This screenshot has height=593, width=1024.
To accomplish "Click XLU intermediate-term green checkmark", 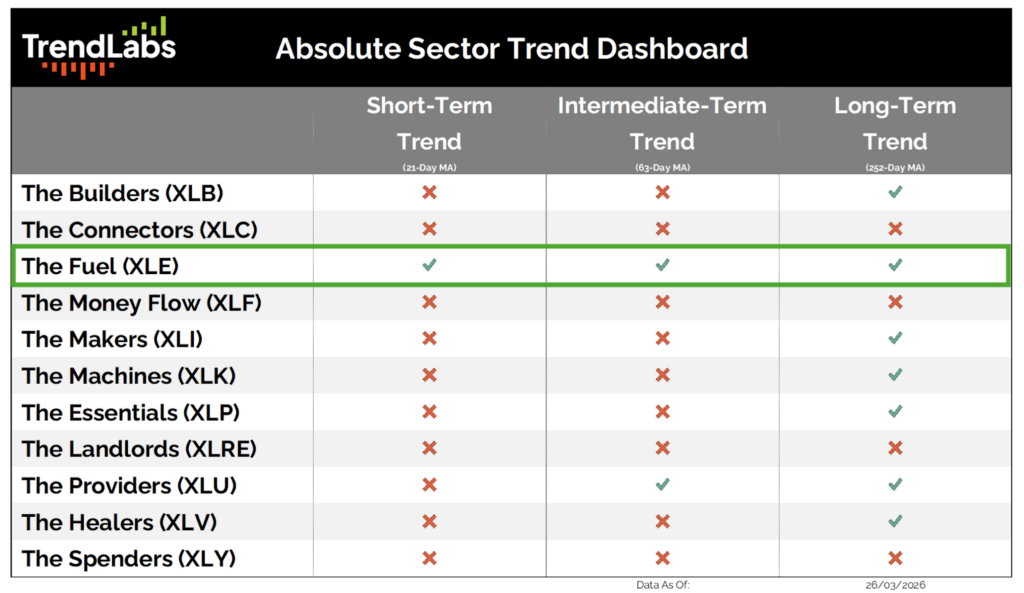I will [x=662, y=485].
